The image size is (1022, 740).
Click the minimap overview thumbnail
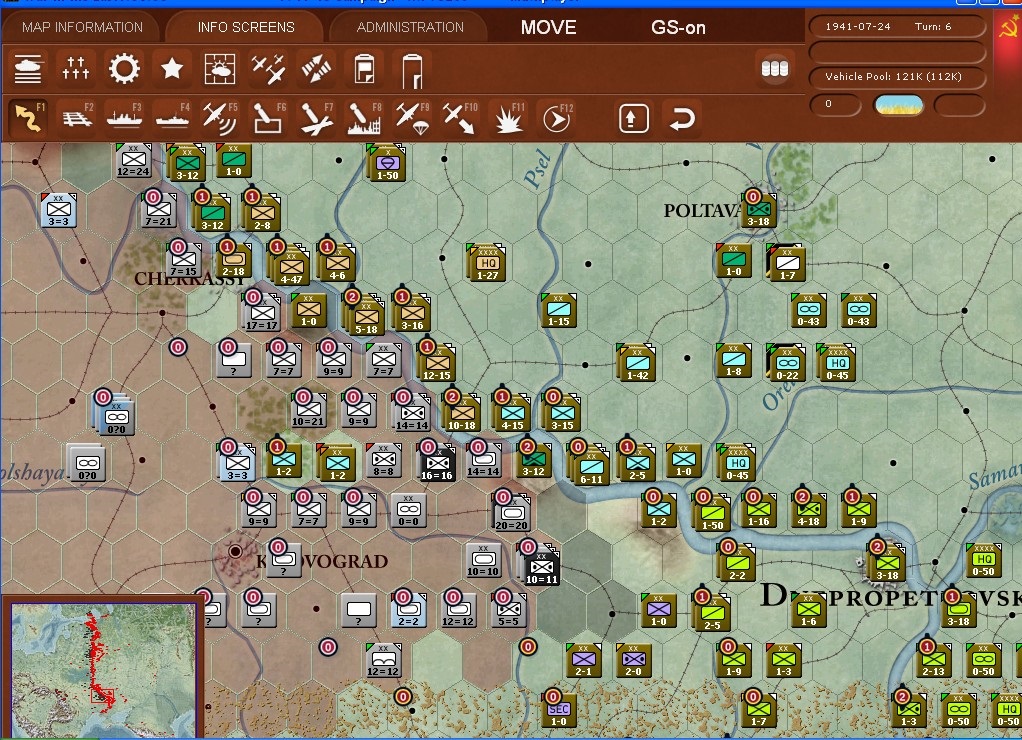[x=103, y=669]
